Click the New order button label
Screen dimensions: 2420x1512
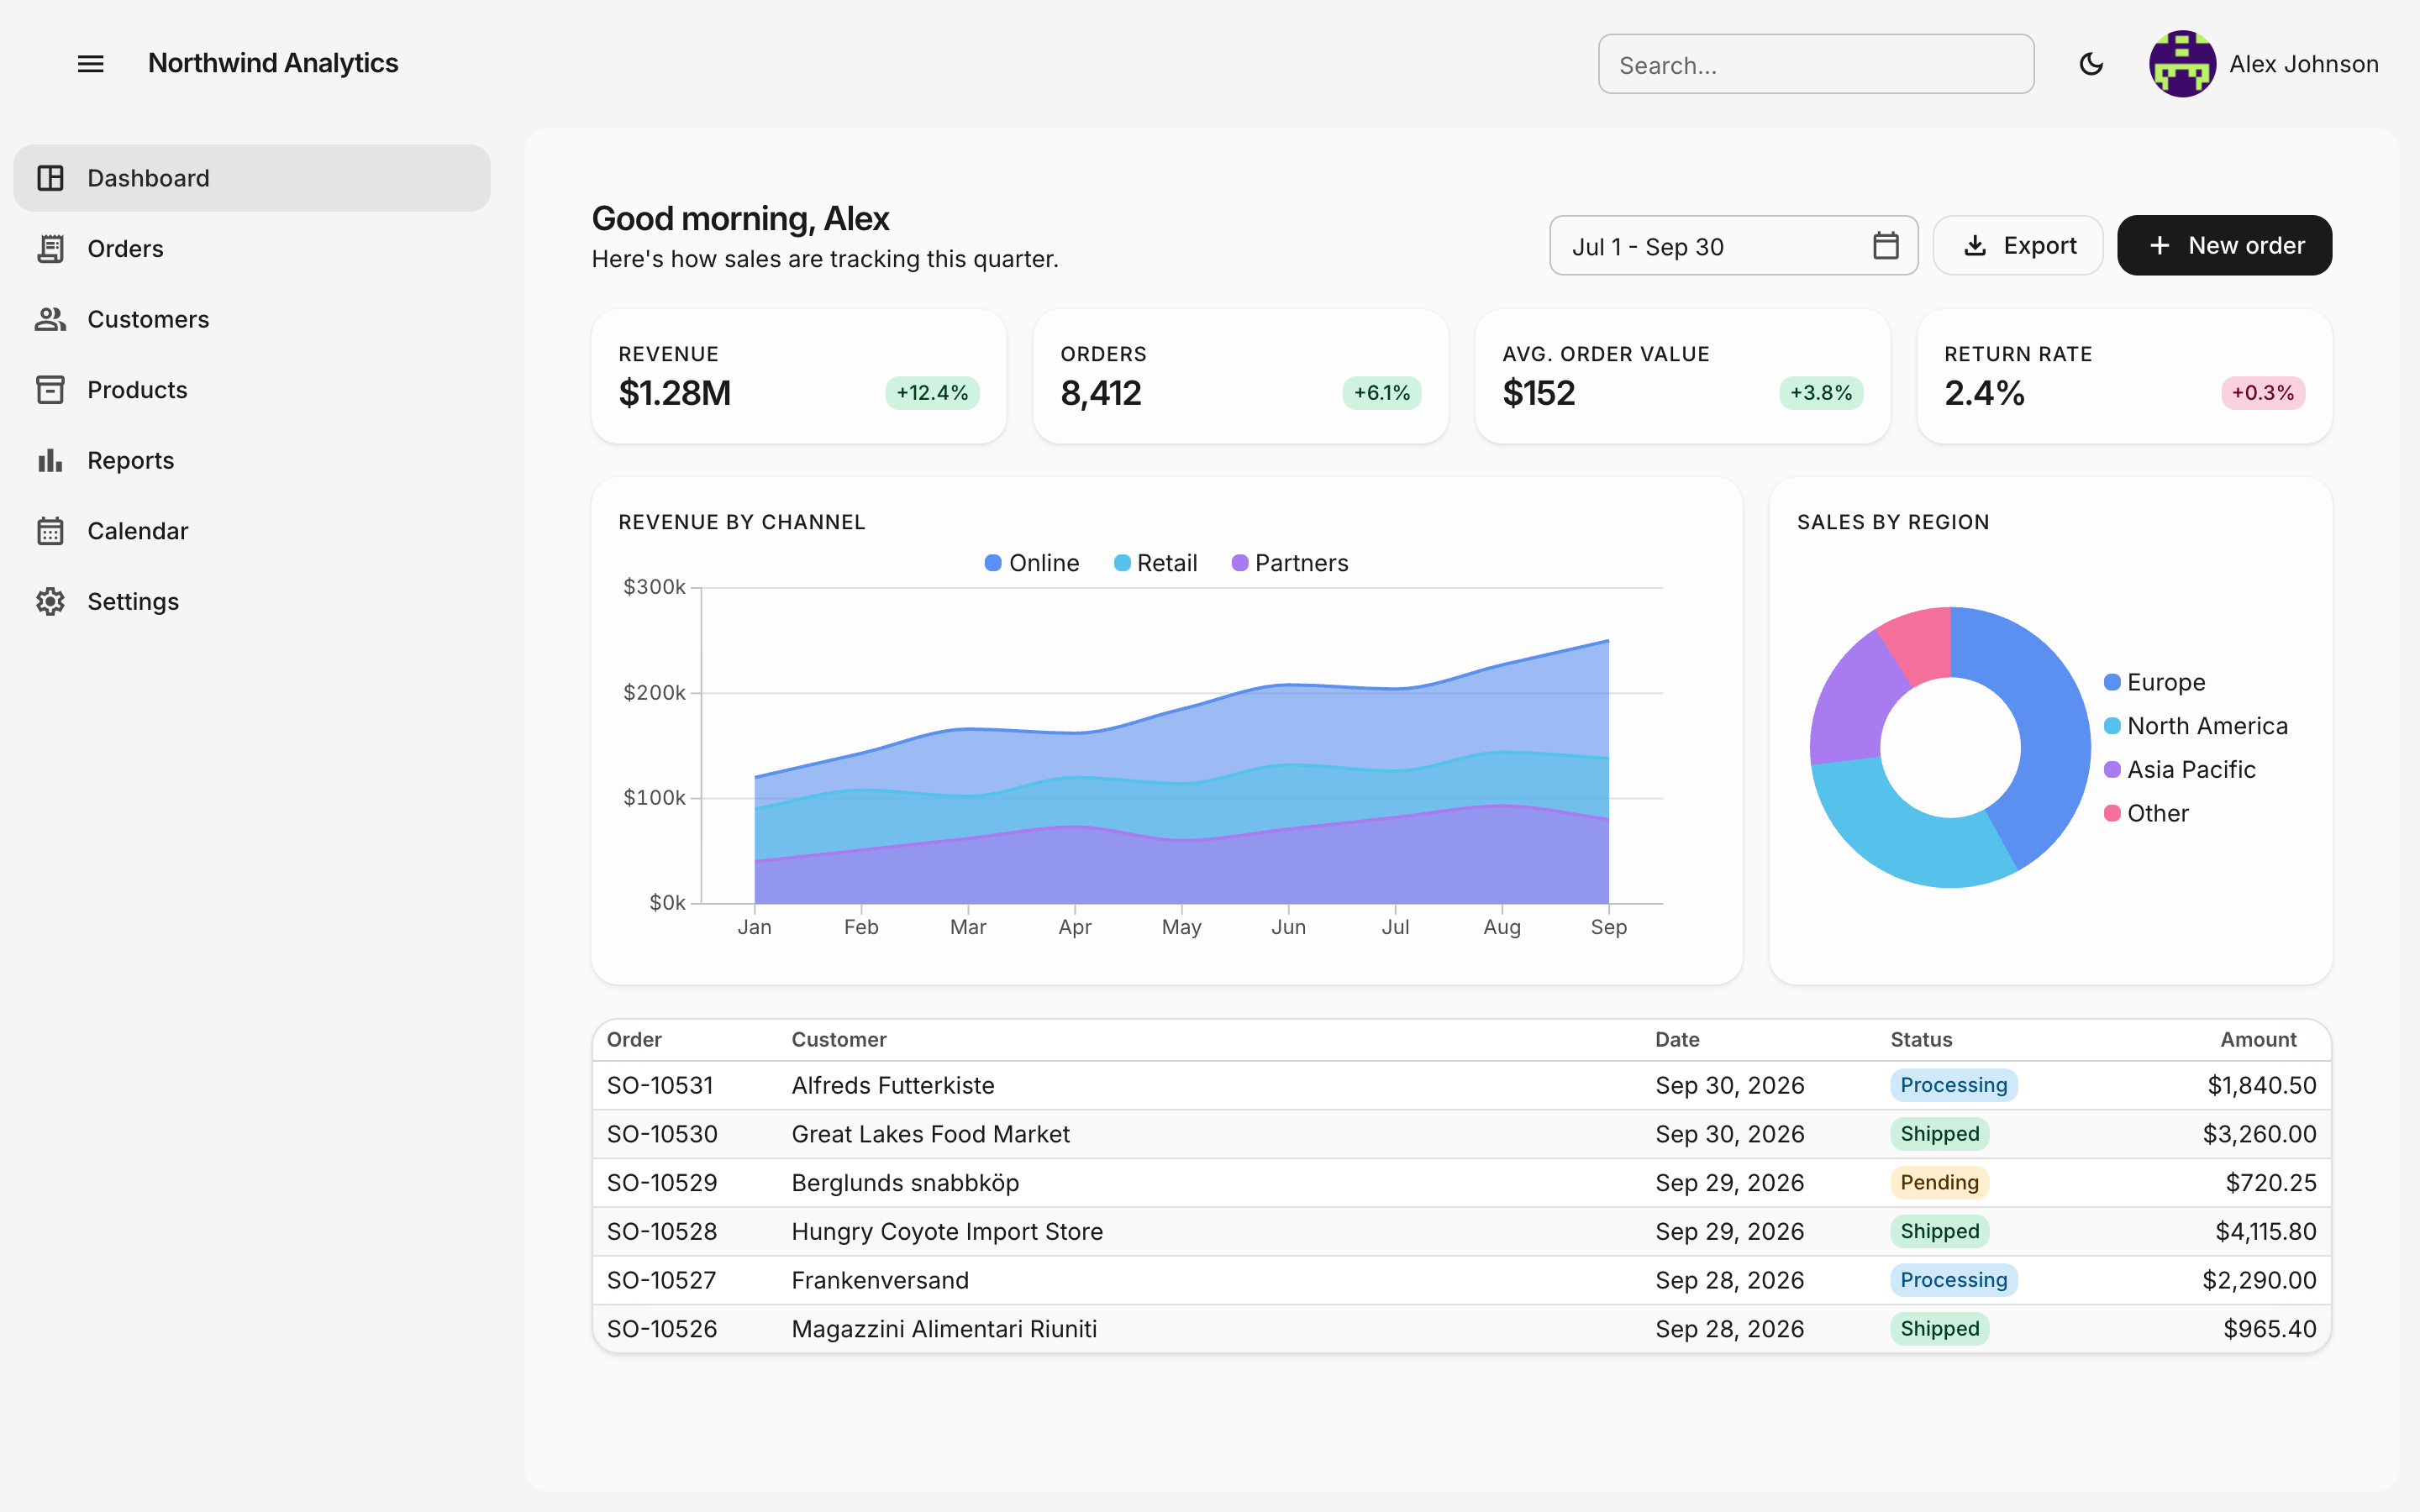tap(2246, 246)
